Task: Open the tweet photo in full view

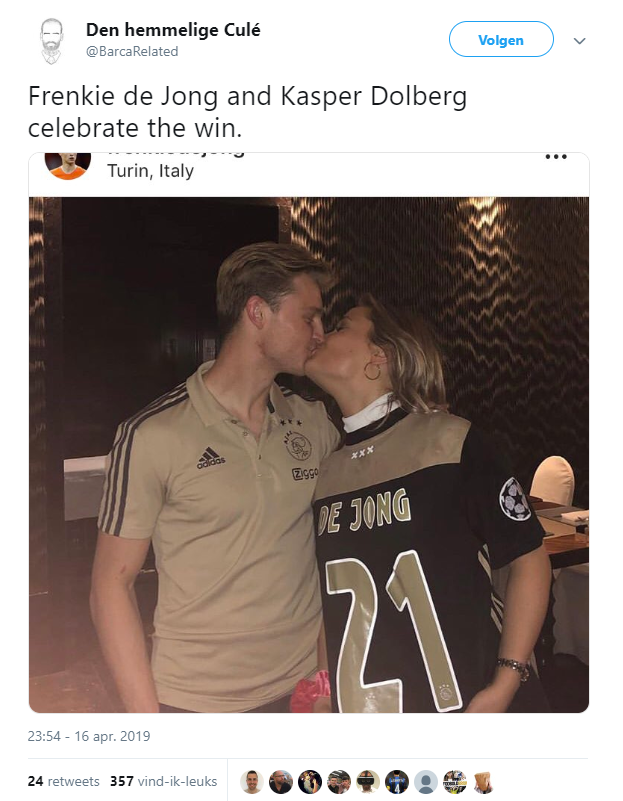Action: [308, 455]
